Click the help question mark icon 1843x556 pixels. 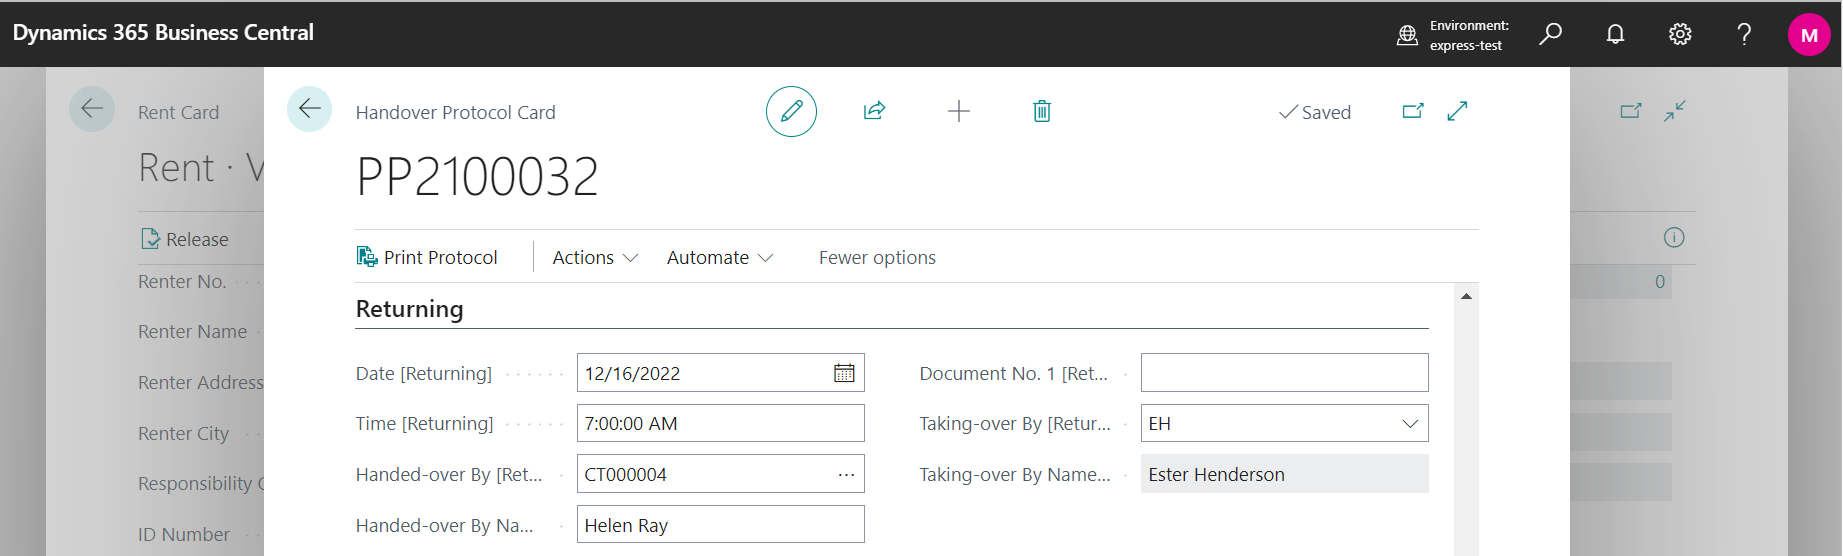click(x=1744, y=34)
